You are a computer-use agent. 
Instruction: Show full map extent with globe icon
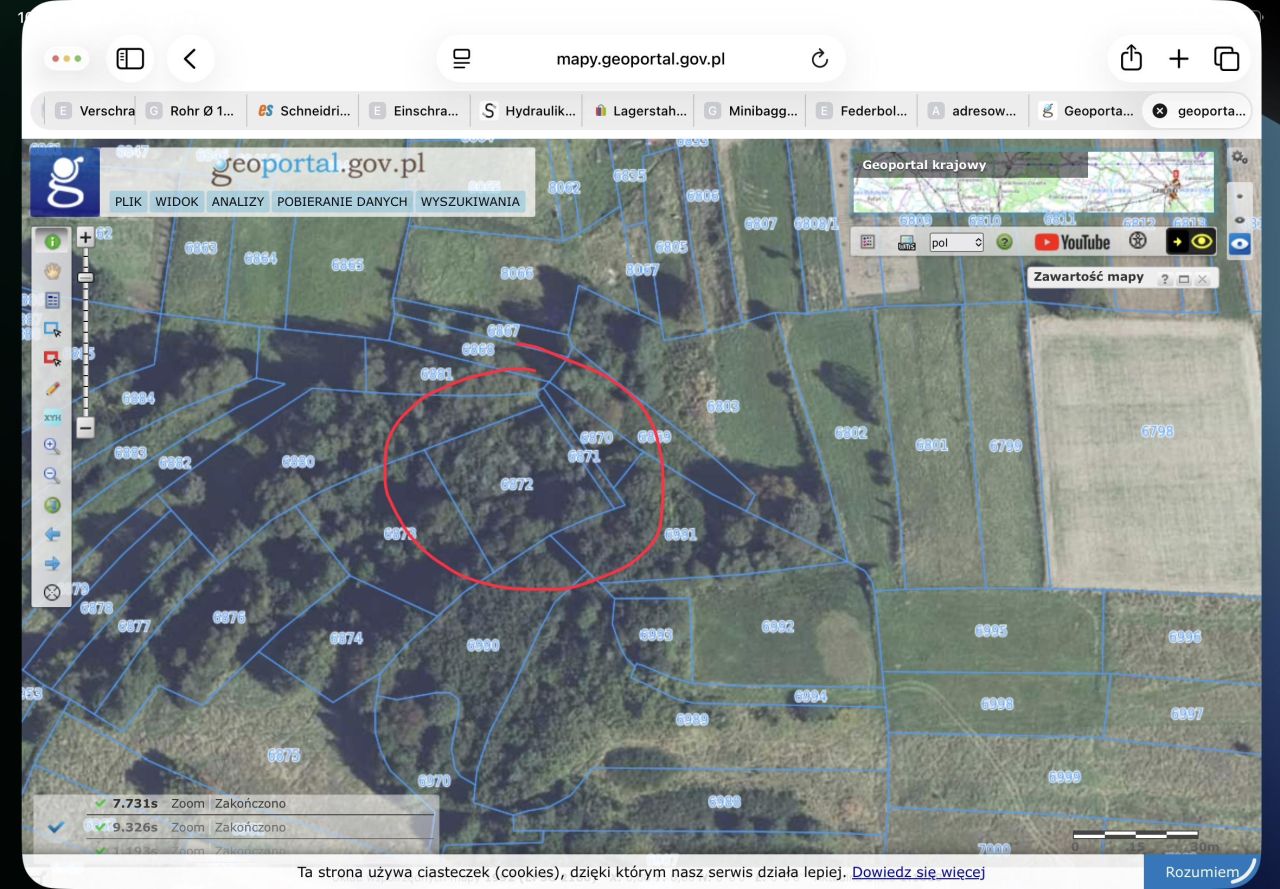coord(52,505)
